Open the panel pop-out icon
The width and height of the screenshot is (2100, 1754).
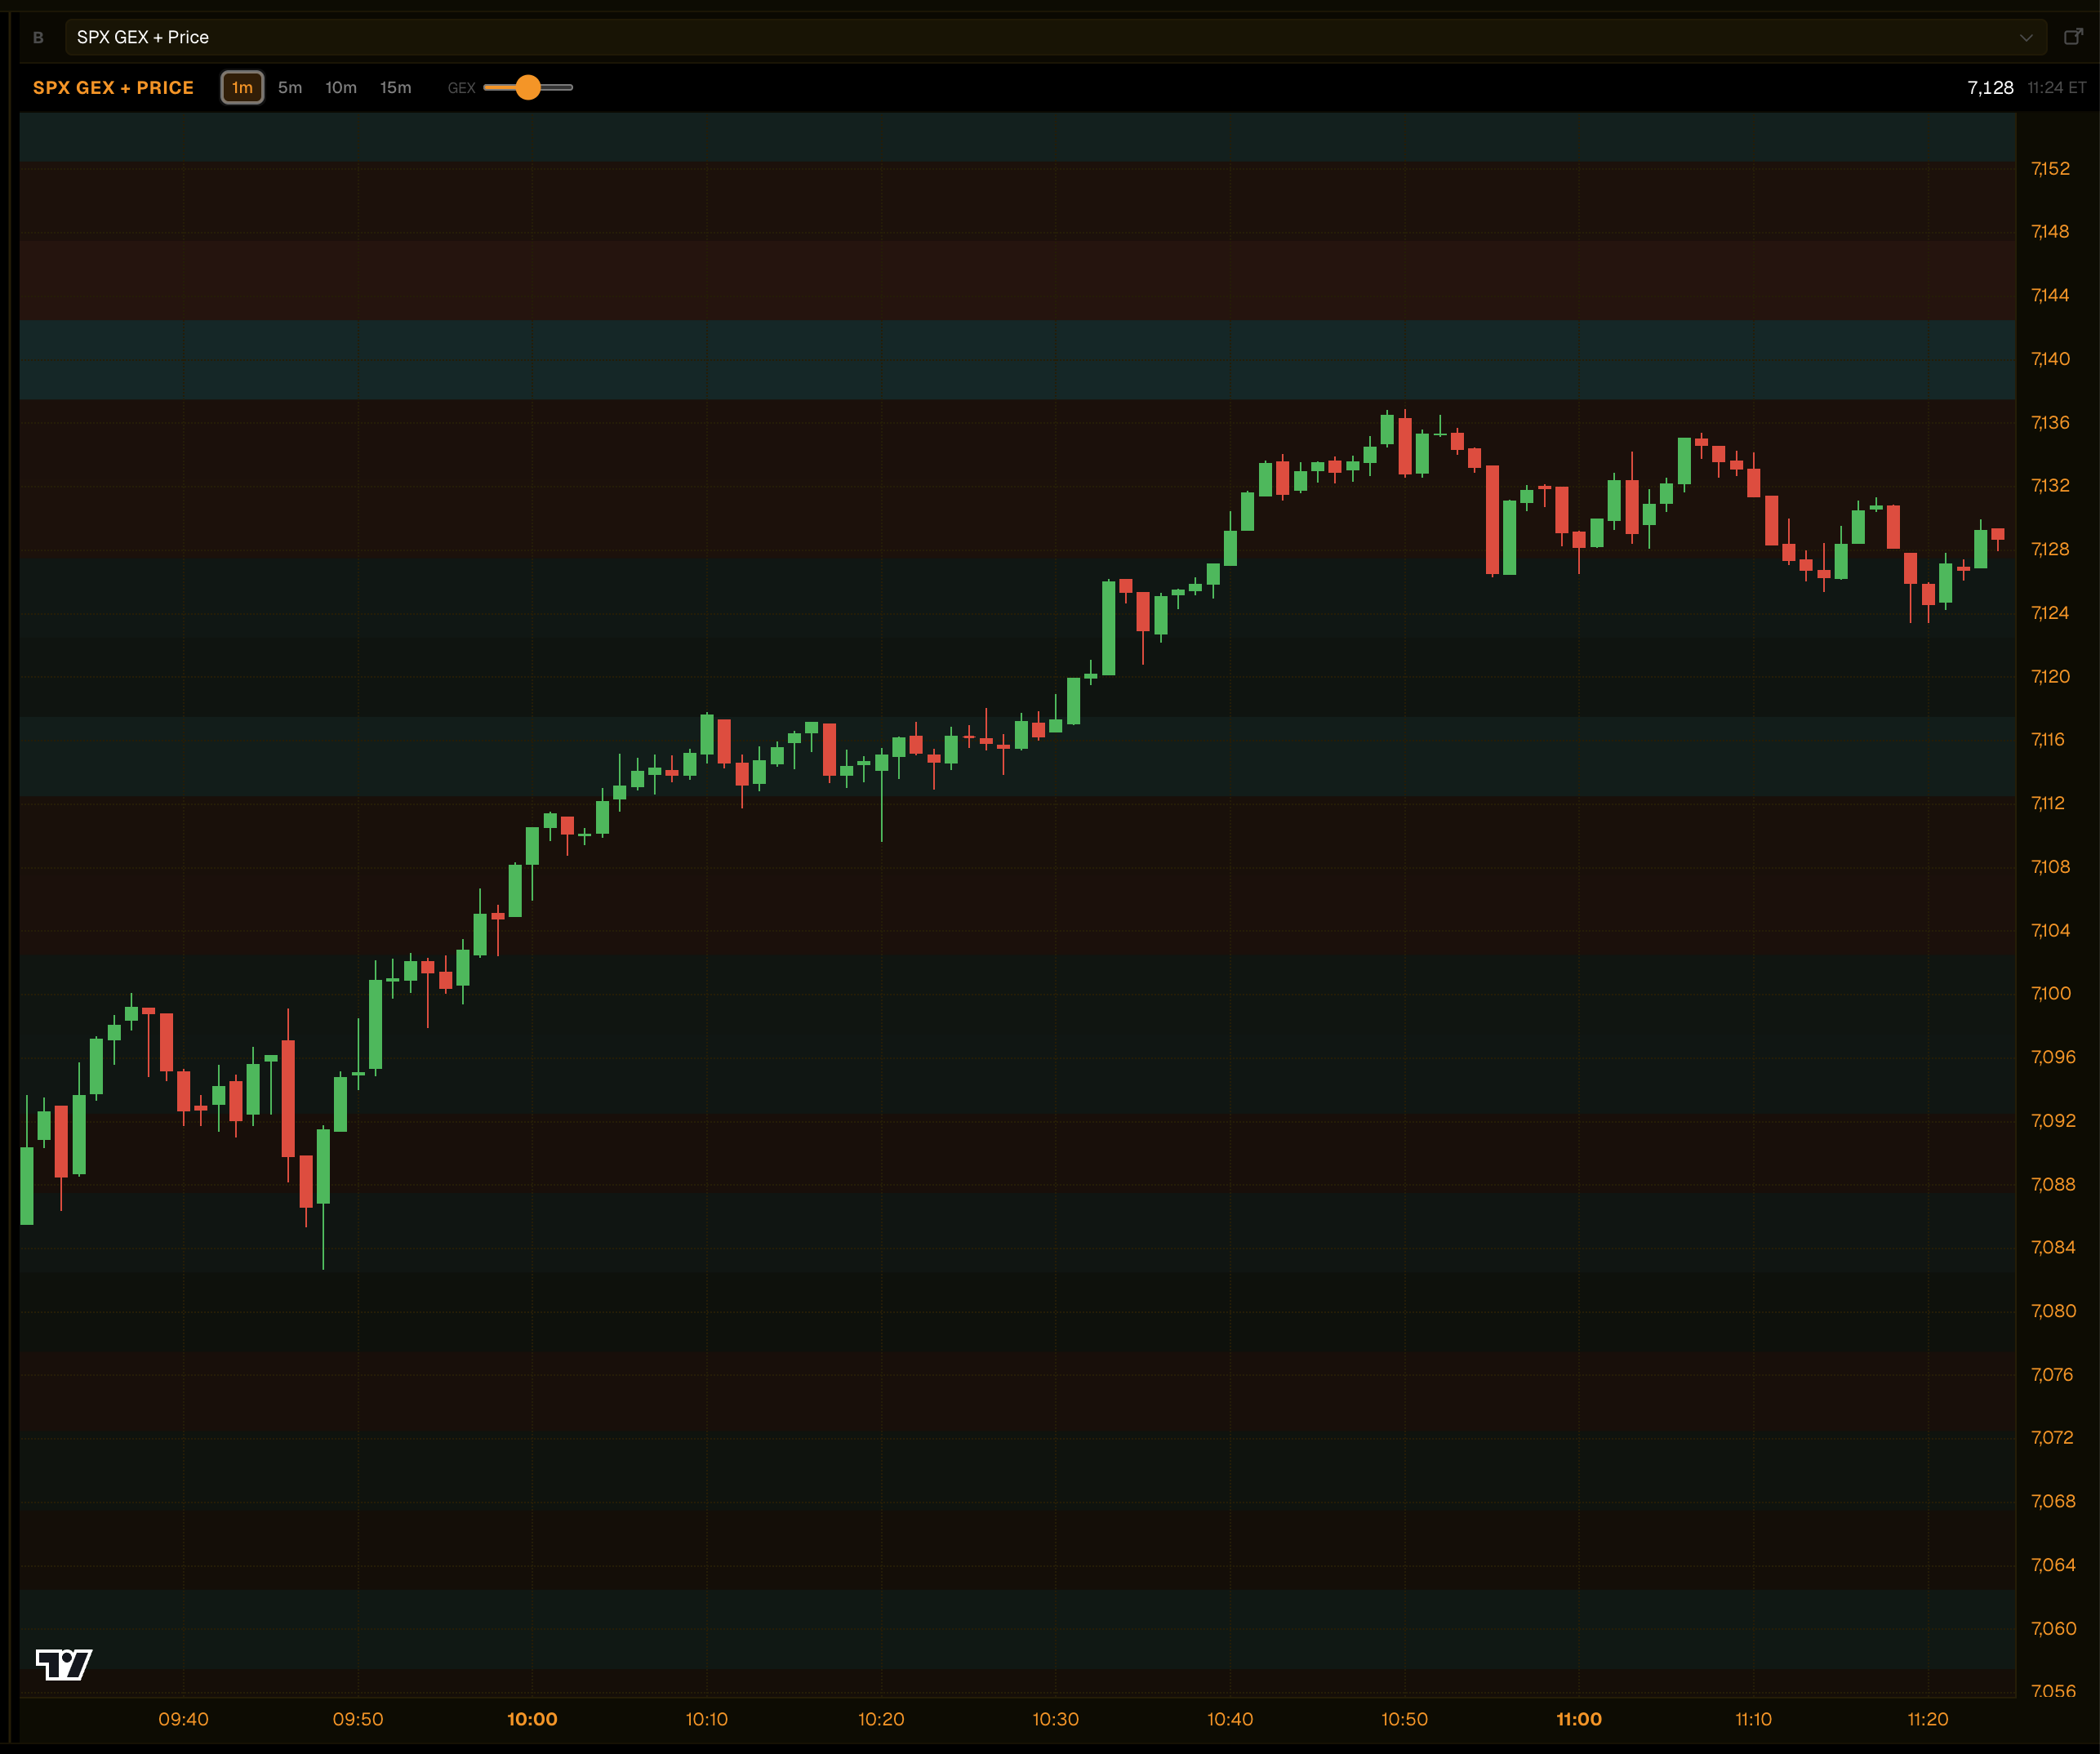2073,37
